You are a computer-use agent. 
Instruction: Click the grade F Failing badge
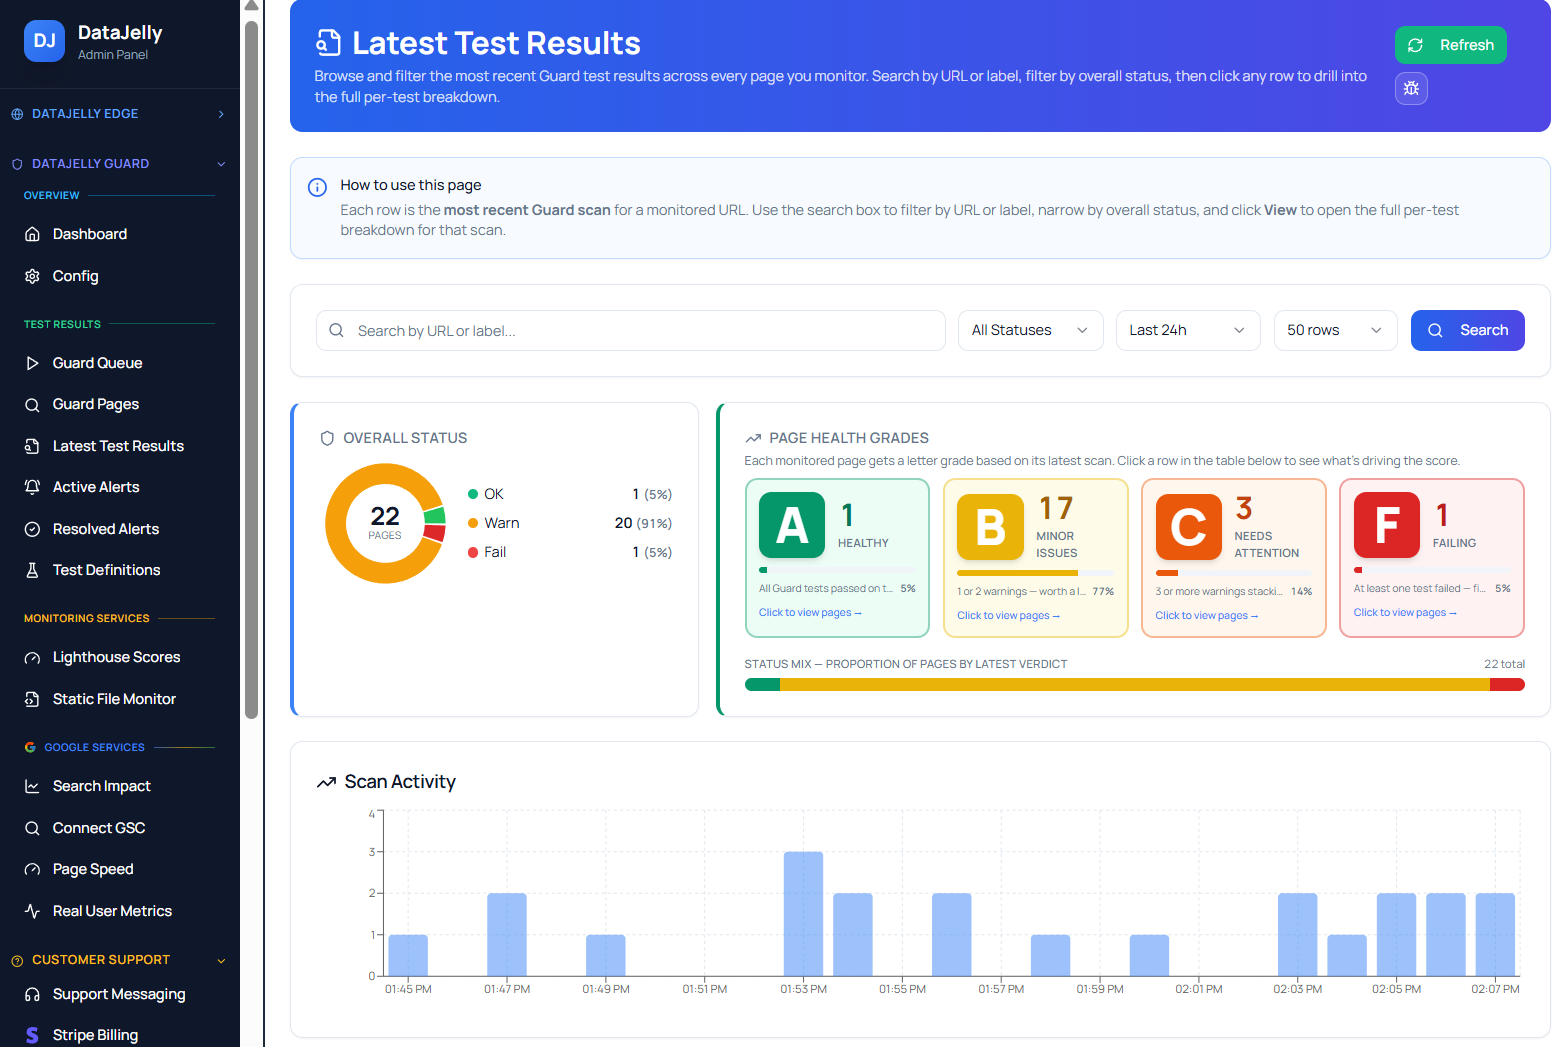click(1387, 525)
